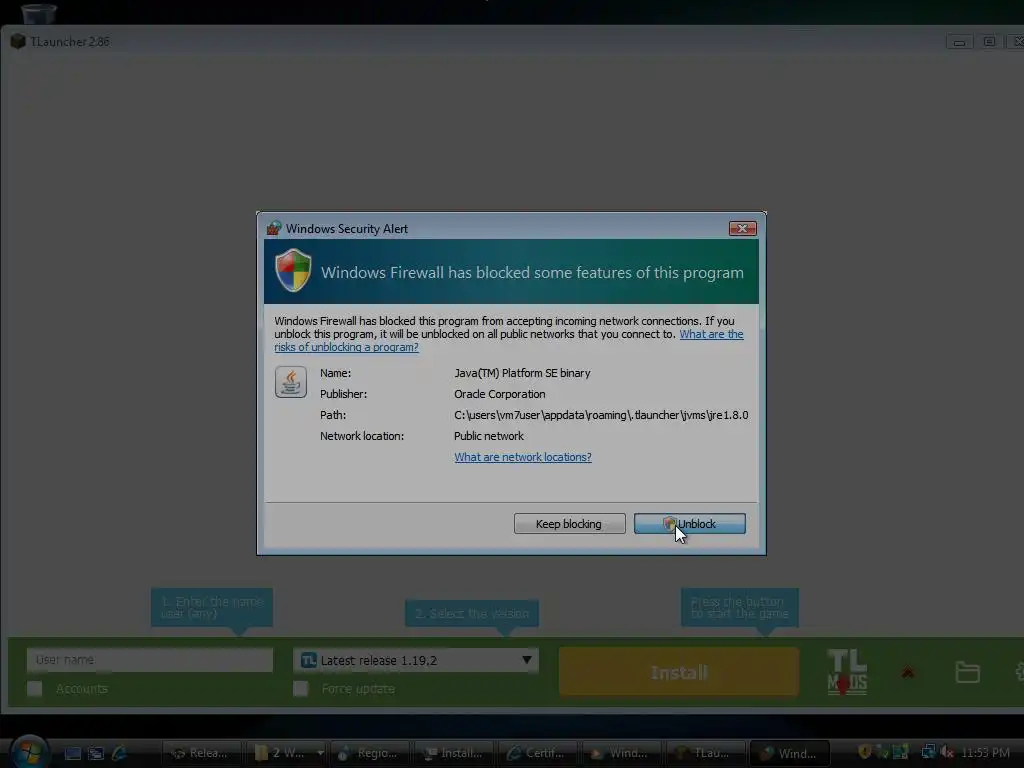Click the muted volume tray icon
The width and height of the screenshot is (1024, 768).
click(x=947, y=752)
